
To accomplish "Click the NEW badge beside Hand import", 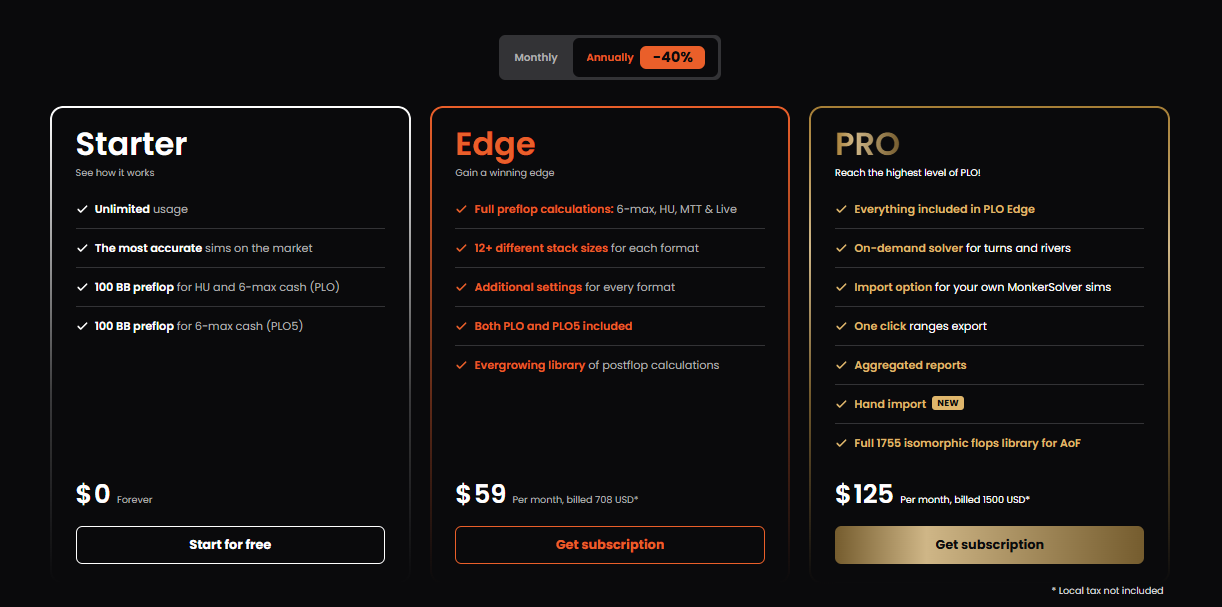I will point(947,403).
